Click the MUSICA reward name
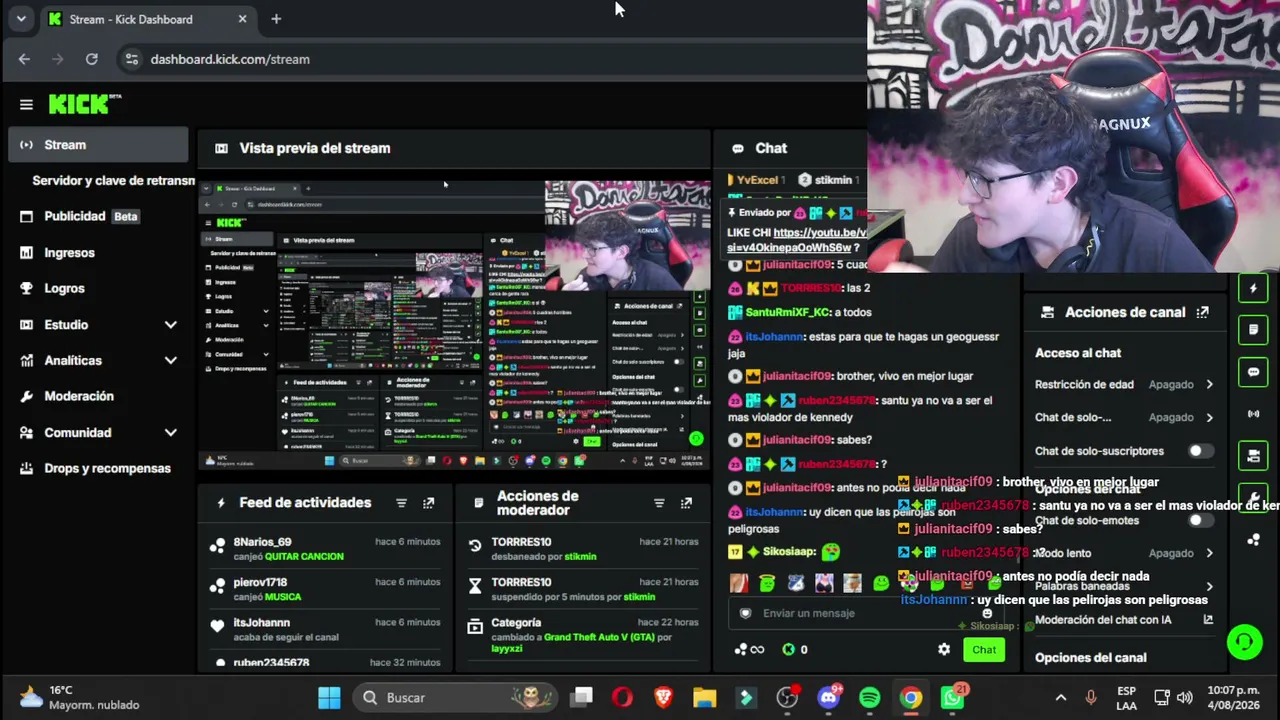The image size is (1280, 720). (283, 597)
